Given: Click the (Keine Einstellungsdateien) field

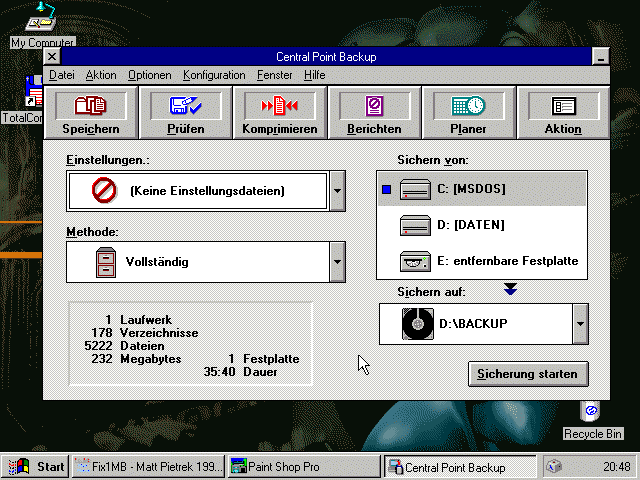Looking at the screenshot, I should pos(198,191).
